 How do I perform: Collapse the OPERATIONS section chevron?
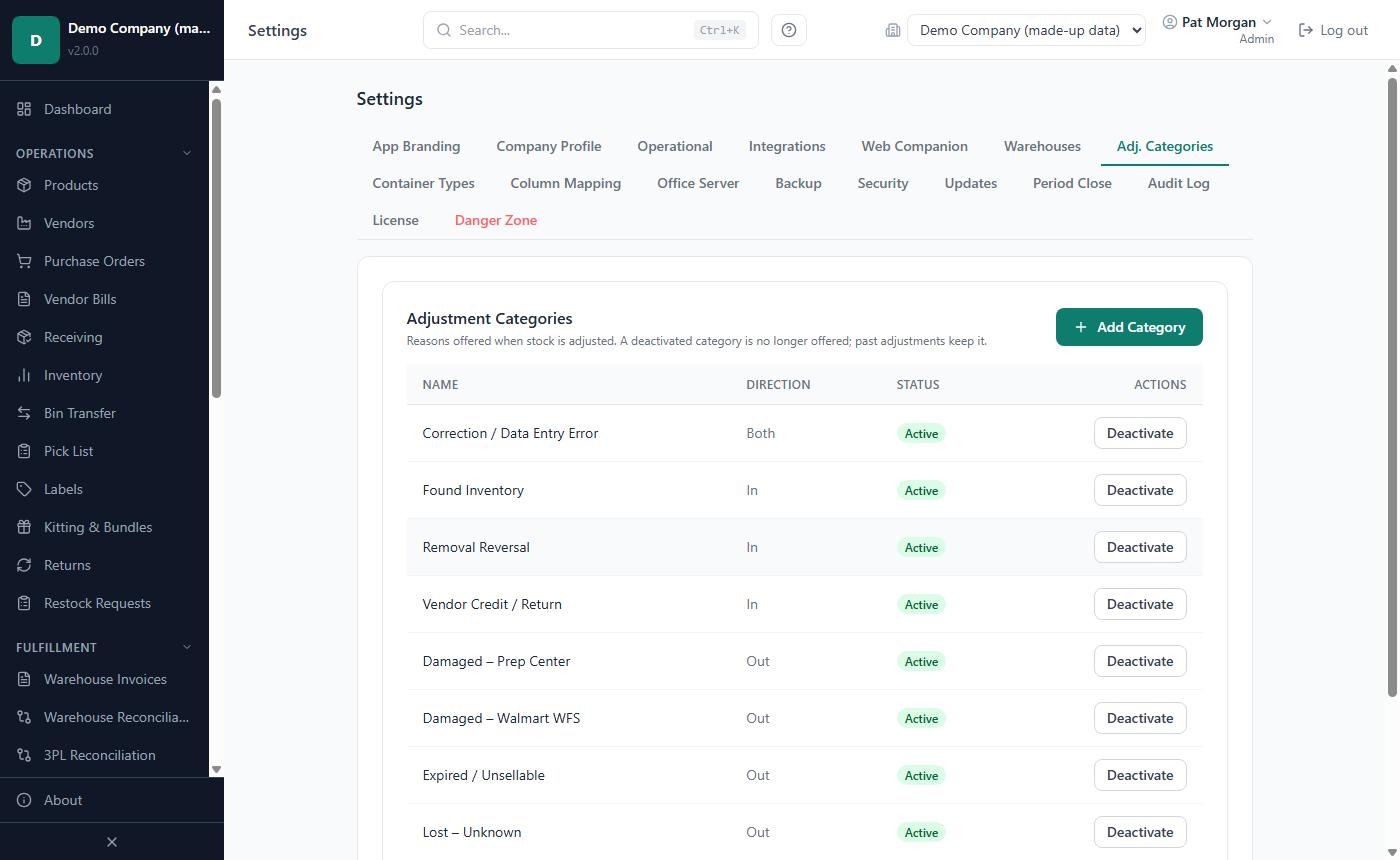[186, 153]
